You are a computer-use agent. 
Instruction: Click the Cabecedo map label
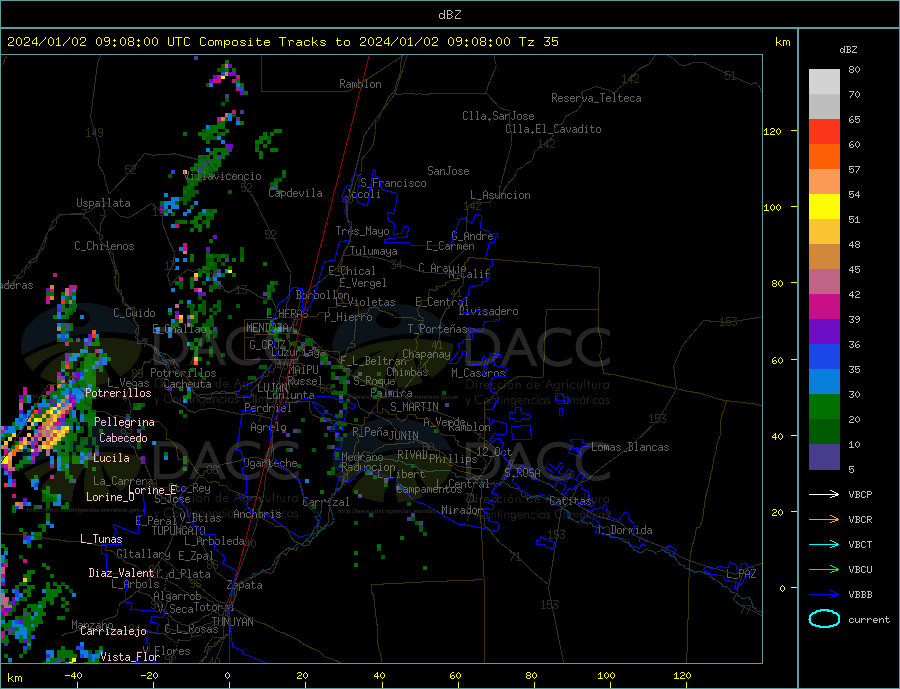[123, 438]
